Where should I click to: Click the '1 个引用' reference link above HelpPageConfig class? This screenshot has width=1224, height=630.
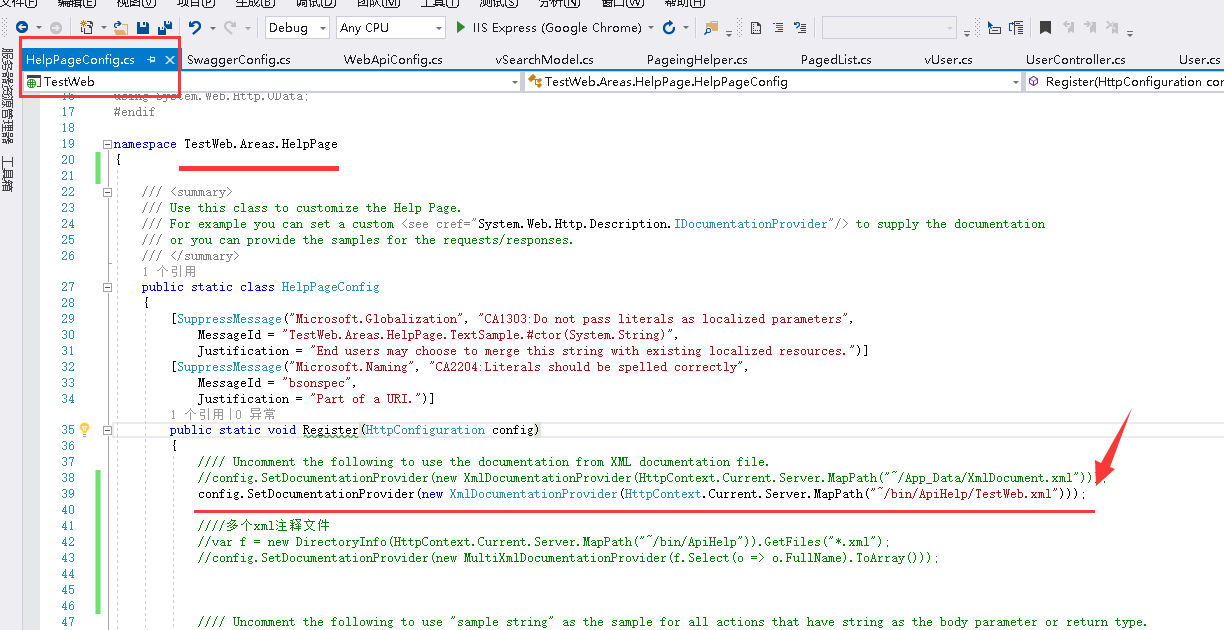[169, 271]
